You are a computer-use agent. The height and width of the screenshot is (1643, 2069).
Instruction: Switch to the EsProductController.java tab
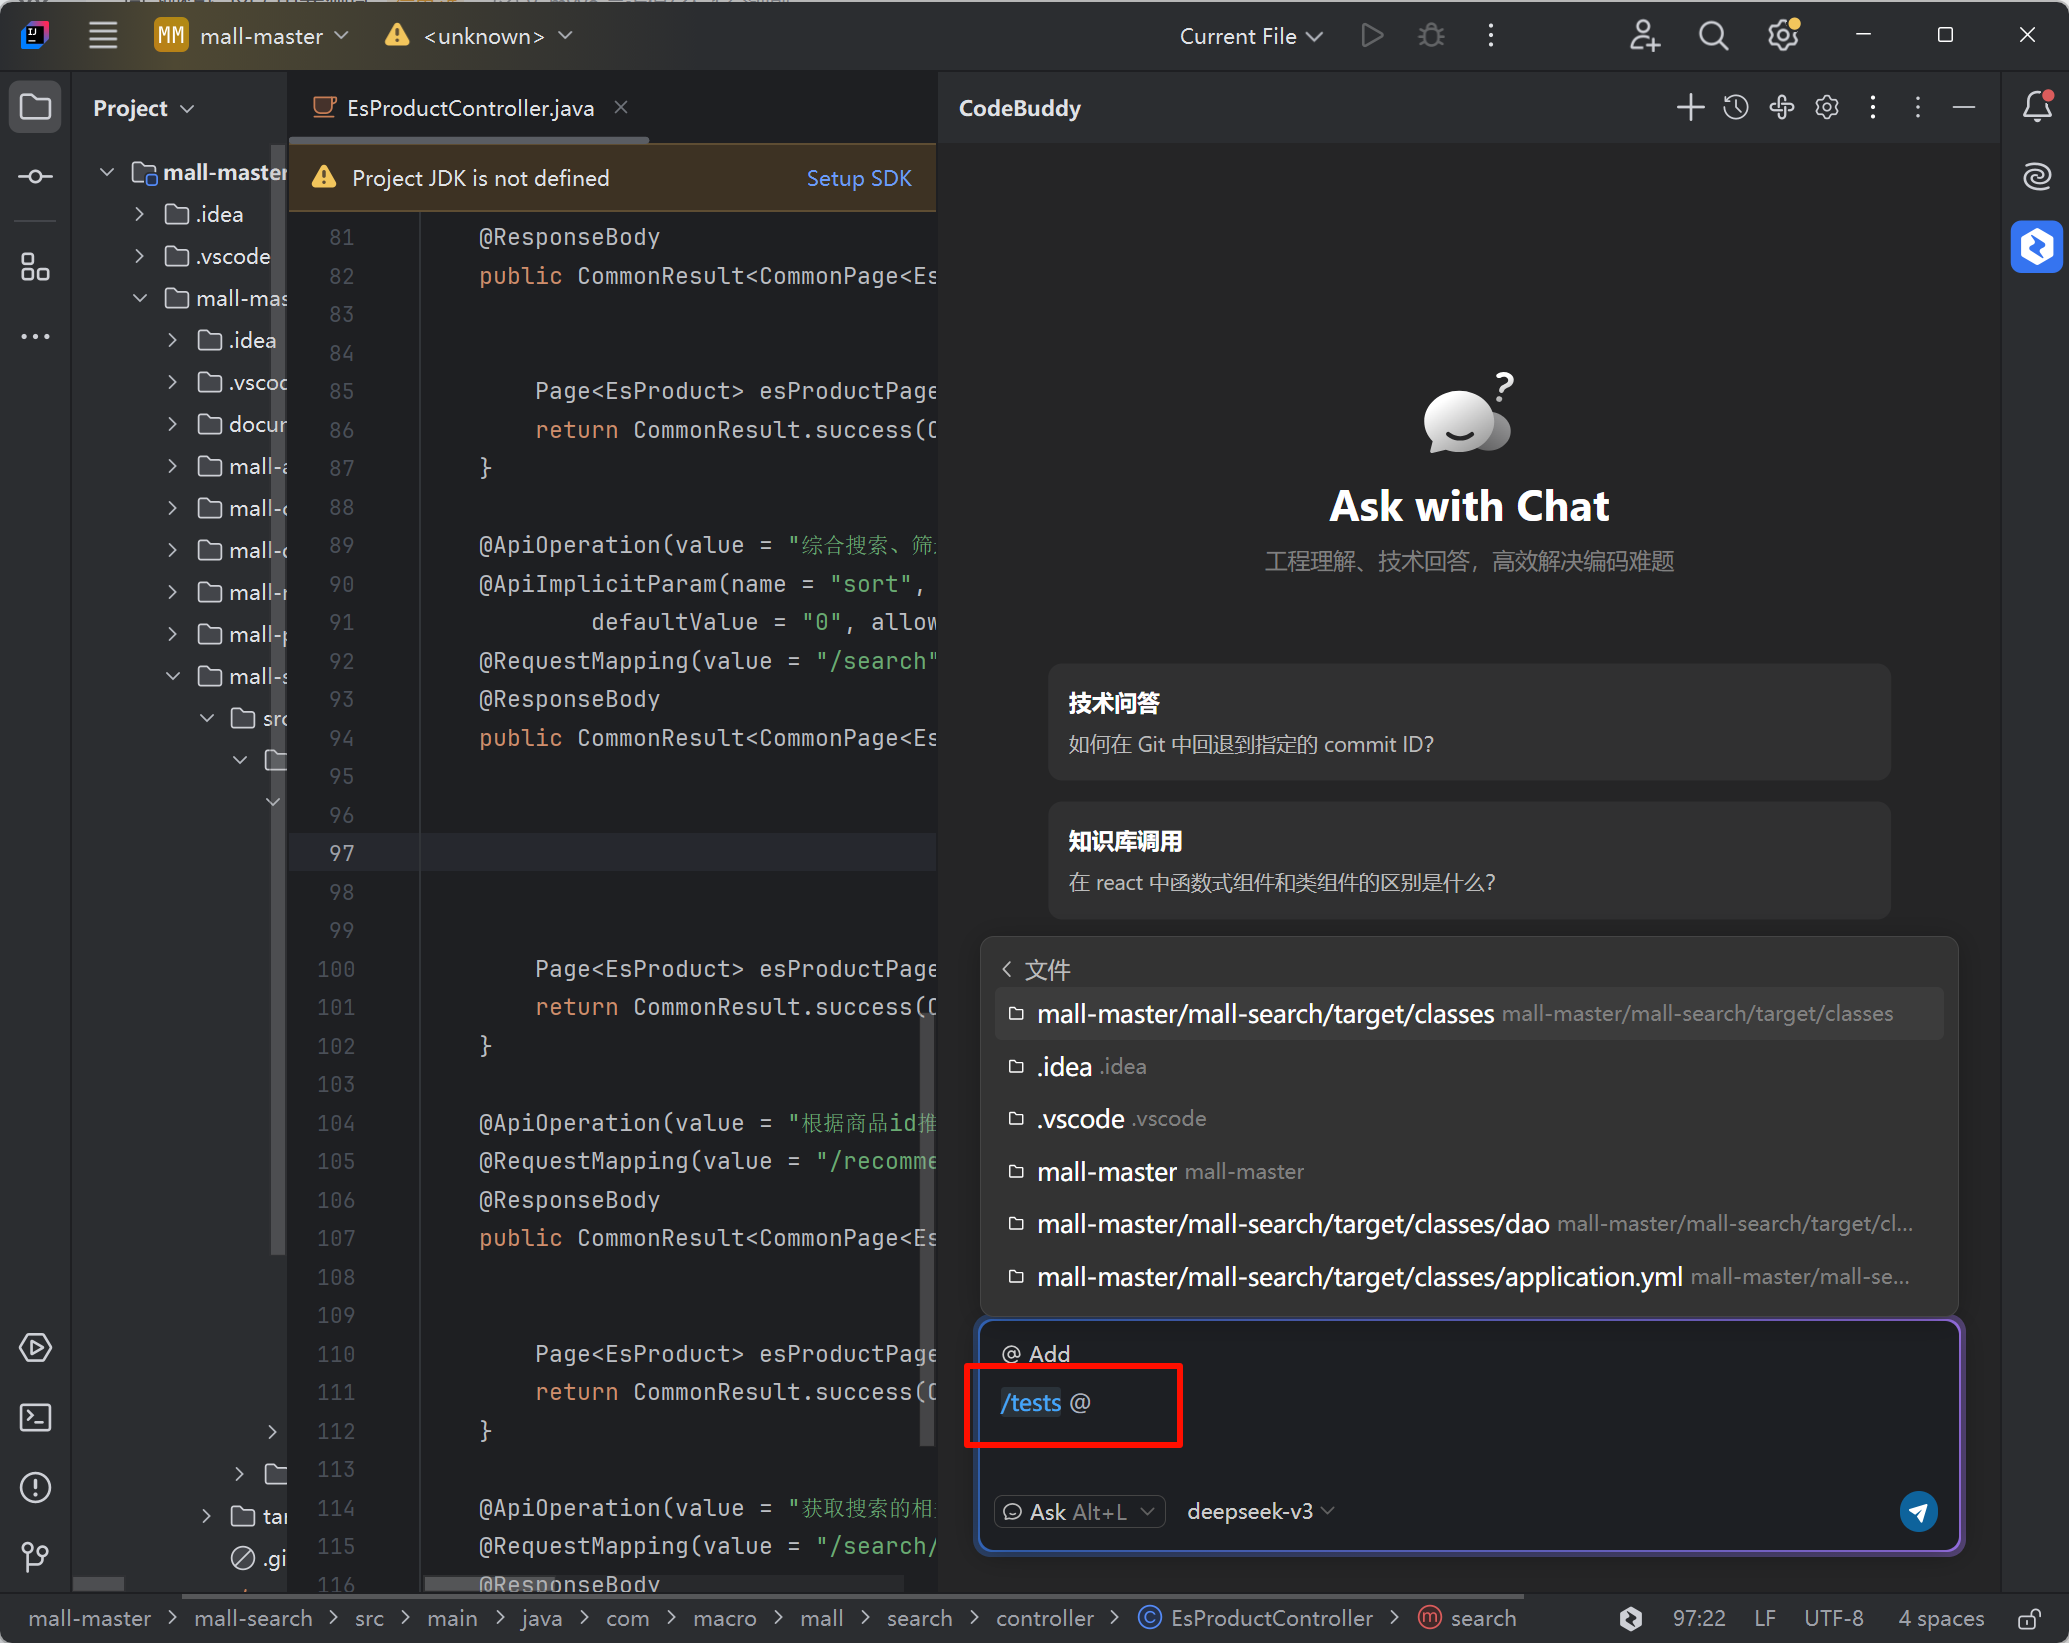coord(469,108)
